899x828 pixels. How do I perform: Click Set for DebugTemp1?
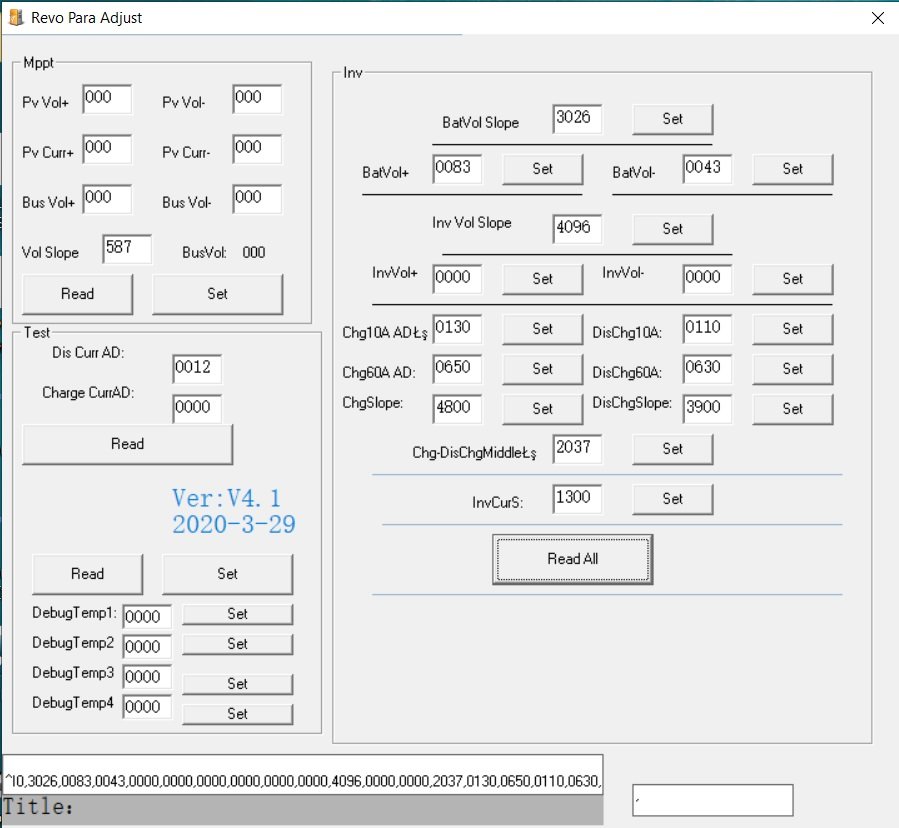[237, 614]
